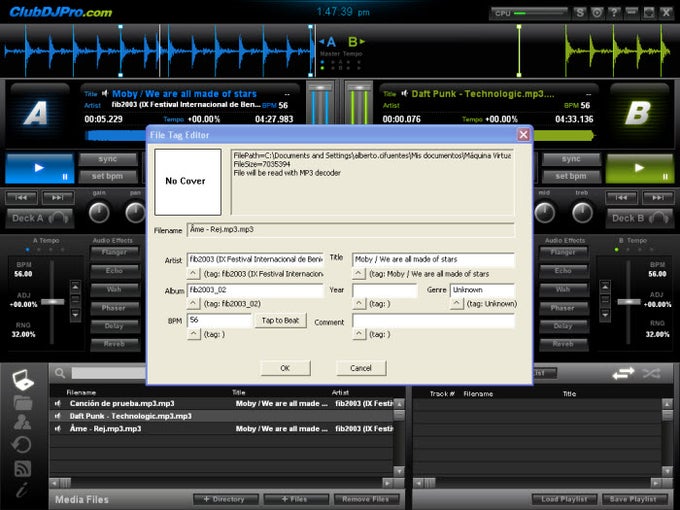This screenshot has width=680, height=510.
Task: Enable Echo effect on Deck B
Action: click(x=563, y=271)
